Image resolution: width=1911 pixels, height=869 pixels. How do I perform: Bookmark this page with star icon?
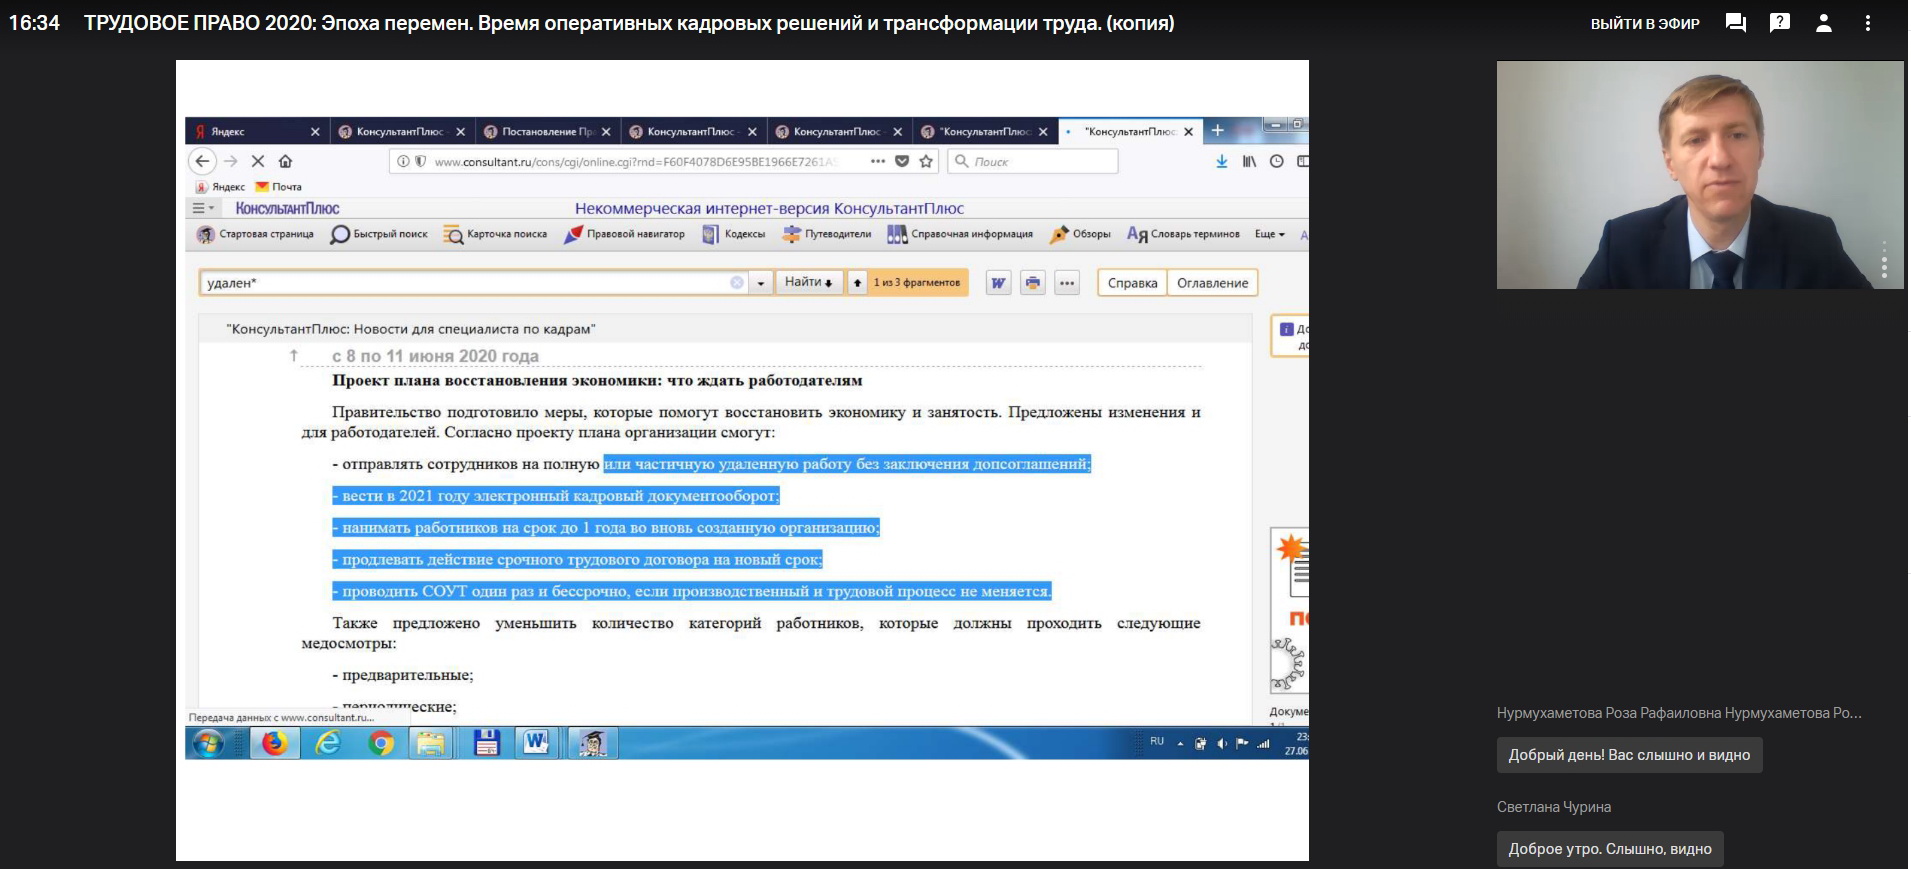(x=926, y=161)
